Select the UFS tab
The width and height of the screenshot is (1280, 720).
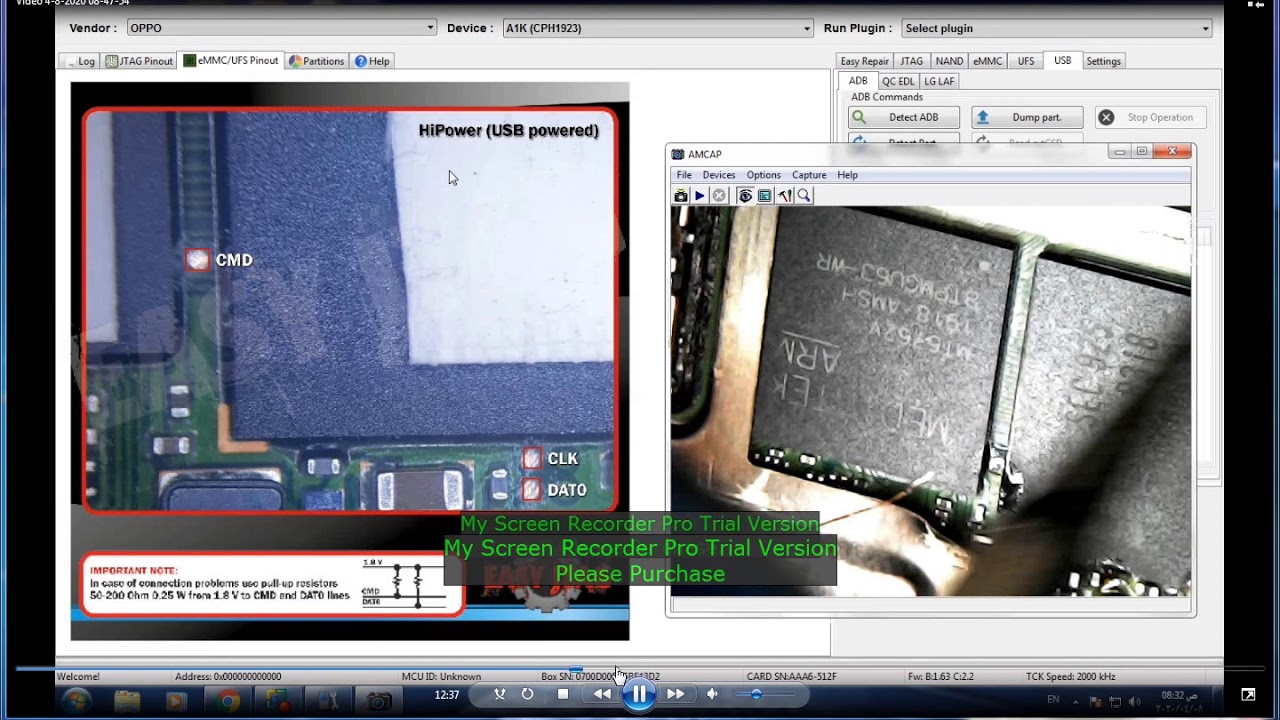click(x=1026, y=61)
